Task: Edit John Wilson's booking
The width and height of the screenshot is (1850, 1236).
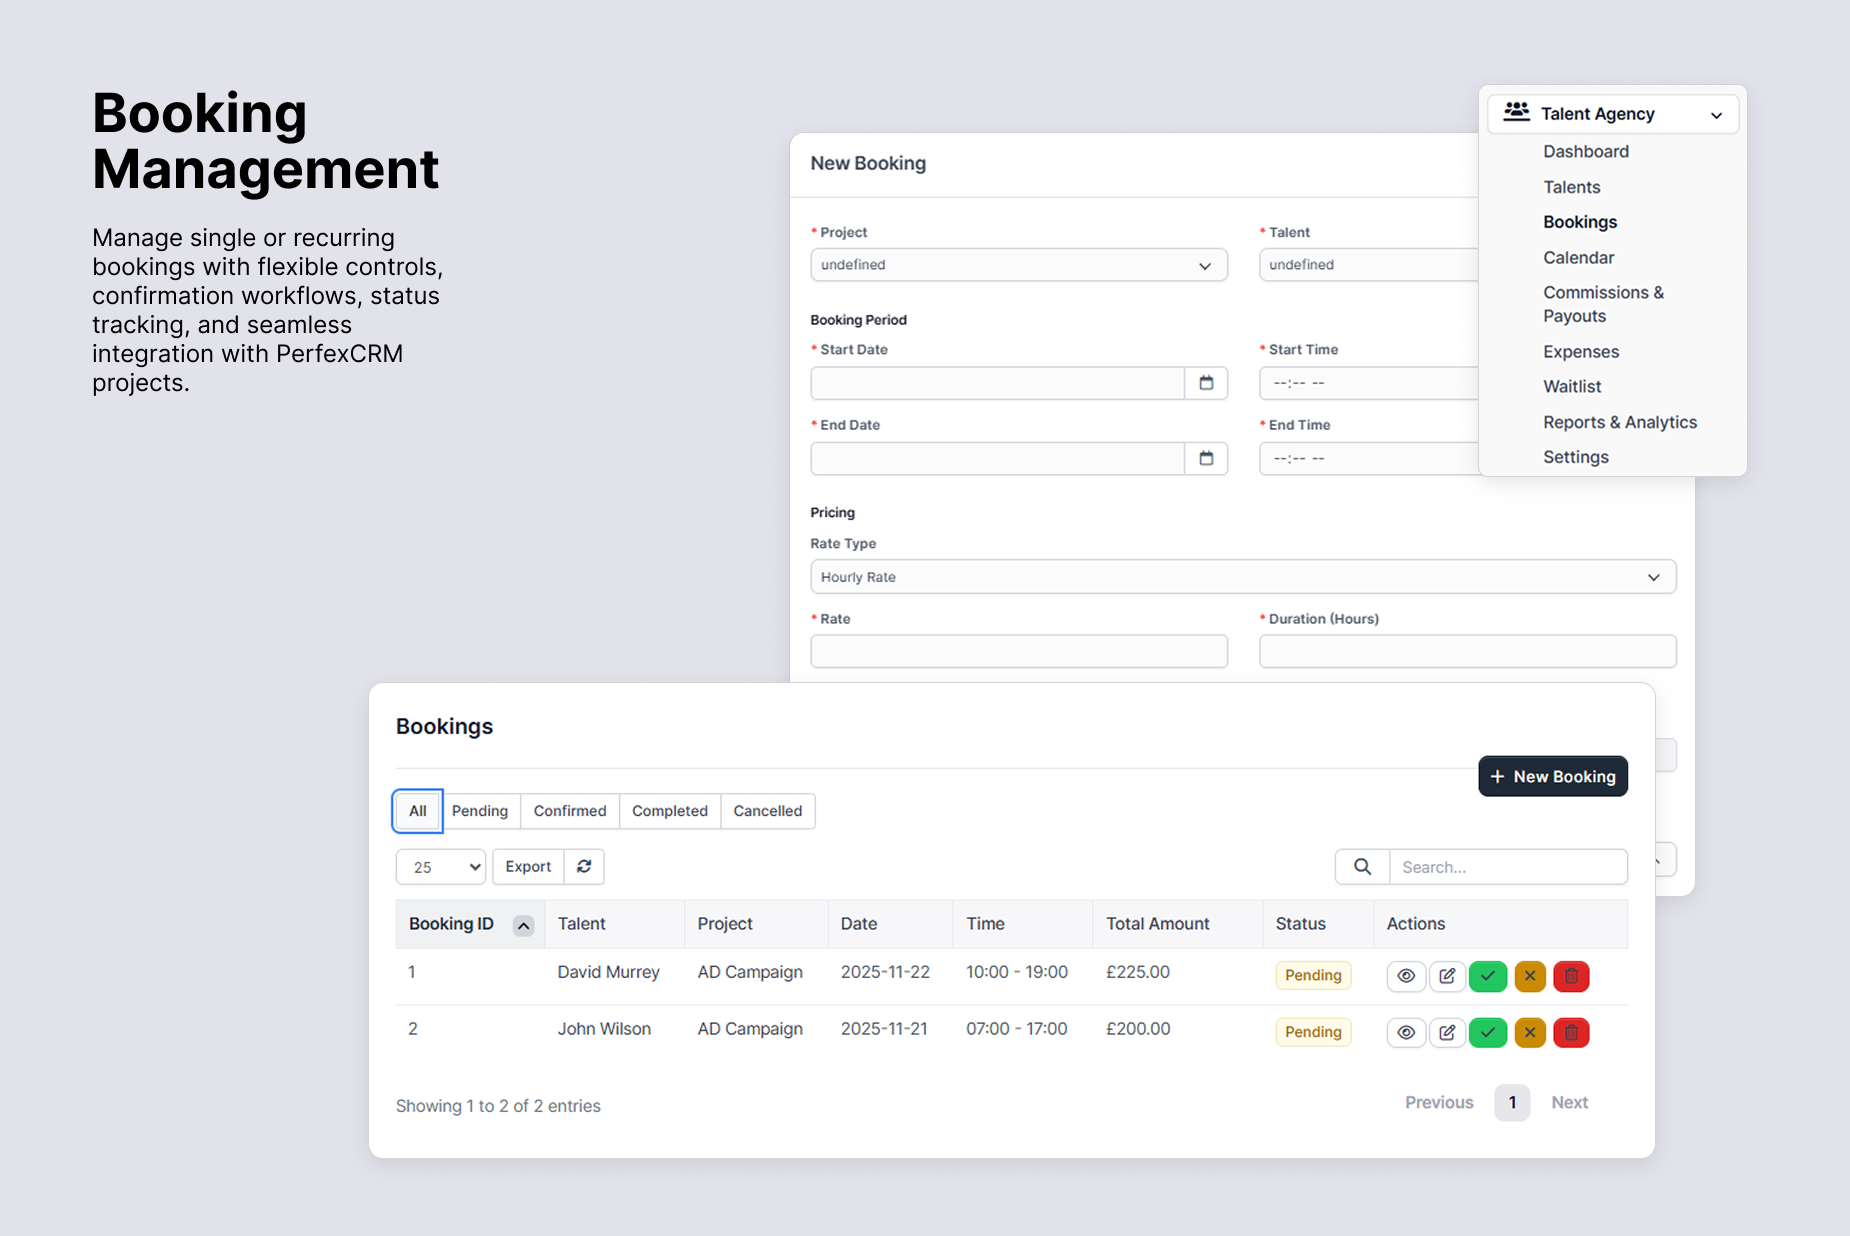Action: click(x=1447, y=1033)
